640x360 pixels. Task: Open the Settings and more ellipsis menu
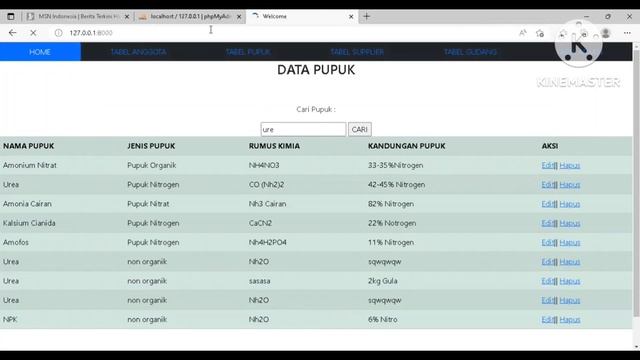point(627,33)
